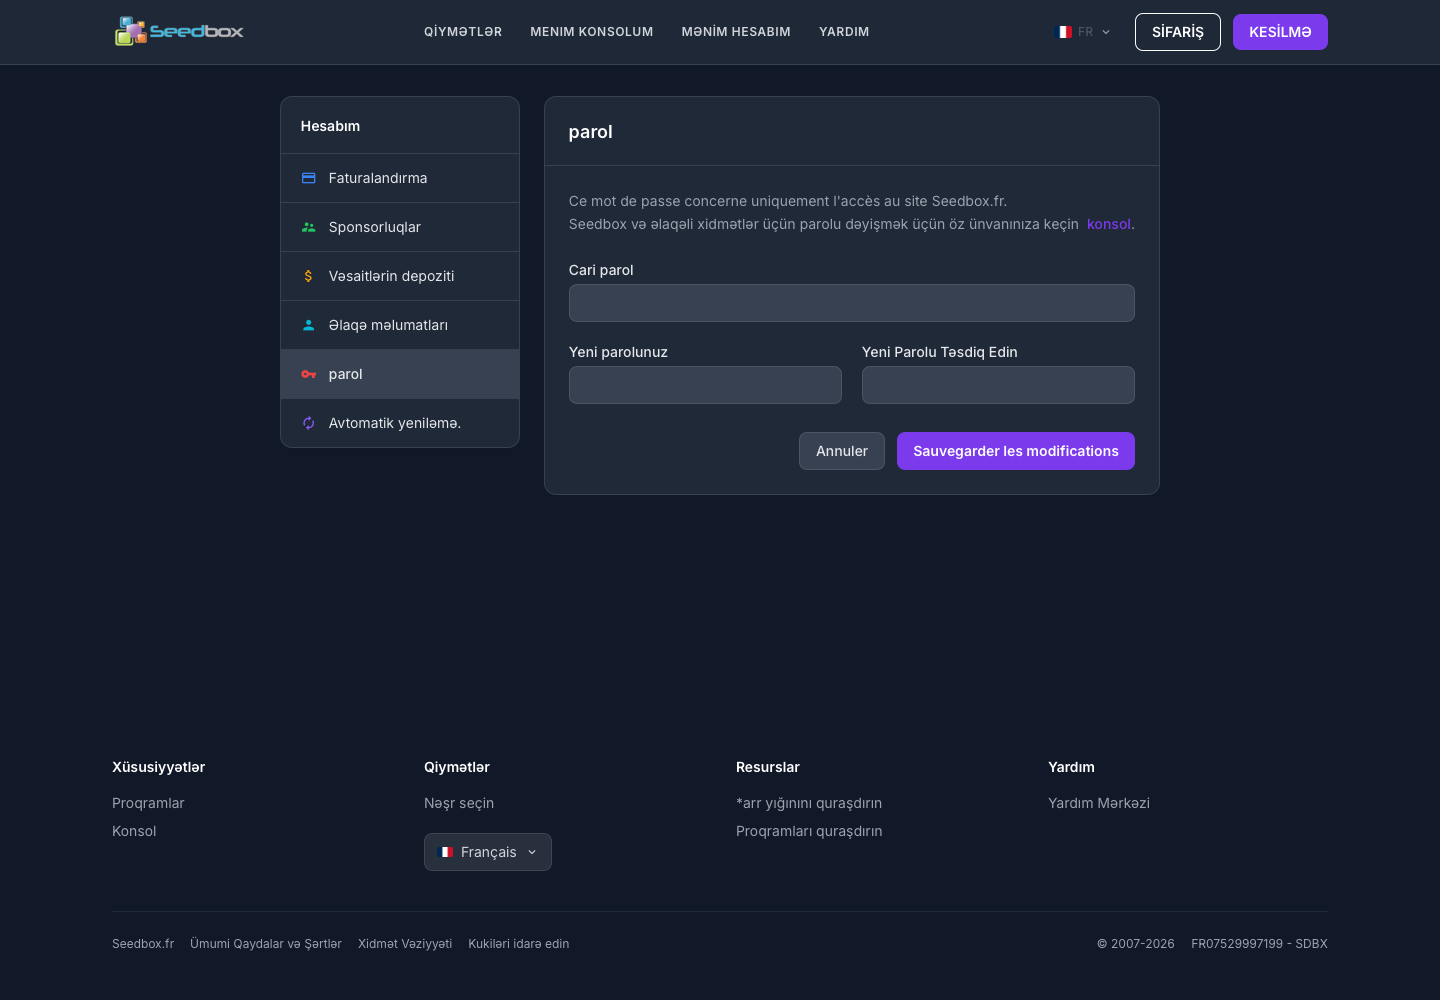The height and width of the screenshot is (1000, 1440).
Task: Open QİYMƏTLƏR in the top navigation
Action: (x=463, y=32)
